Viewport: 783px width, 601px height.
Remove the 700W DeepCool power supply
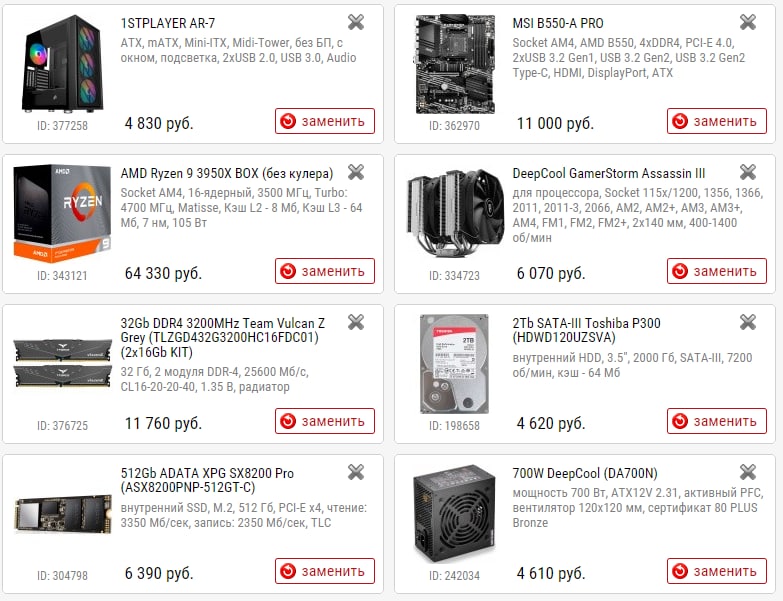(748, 472)
